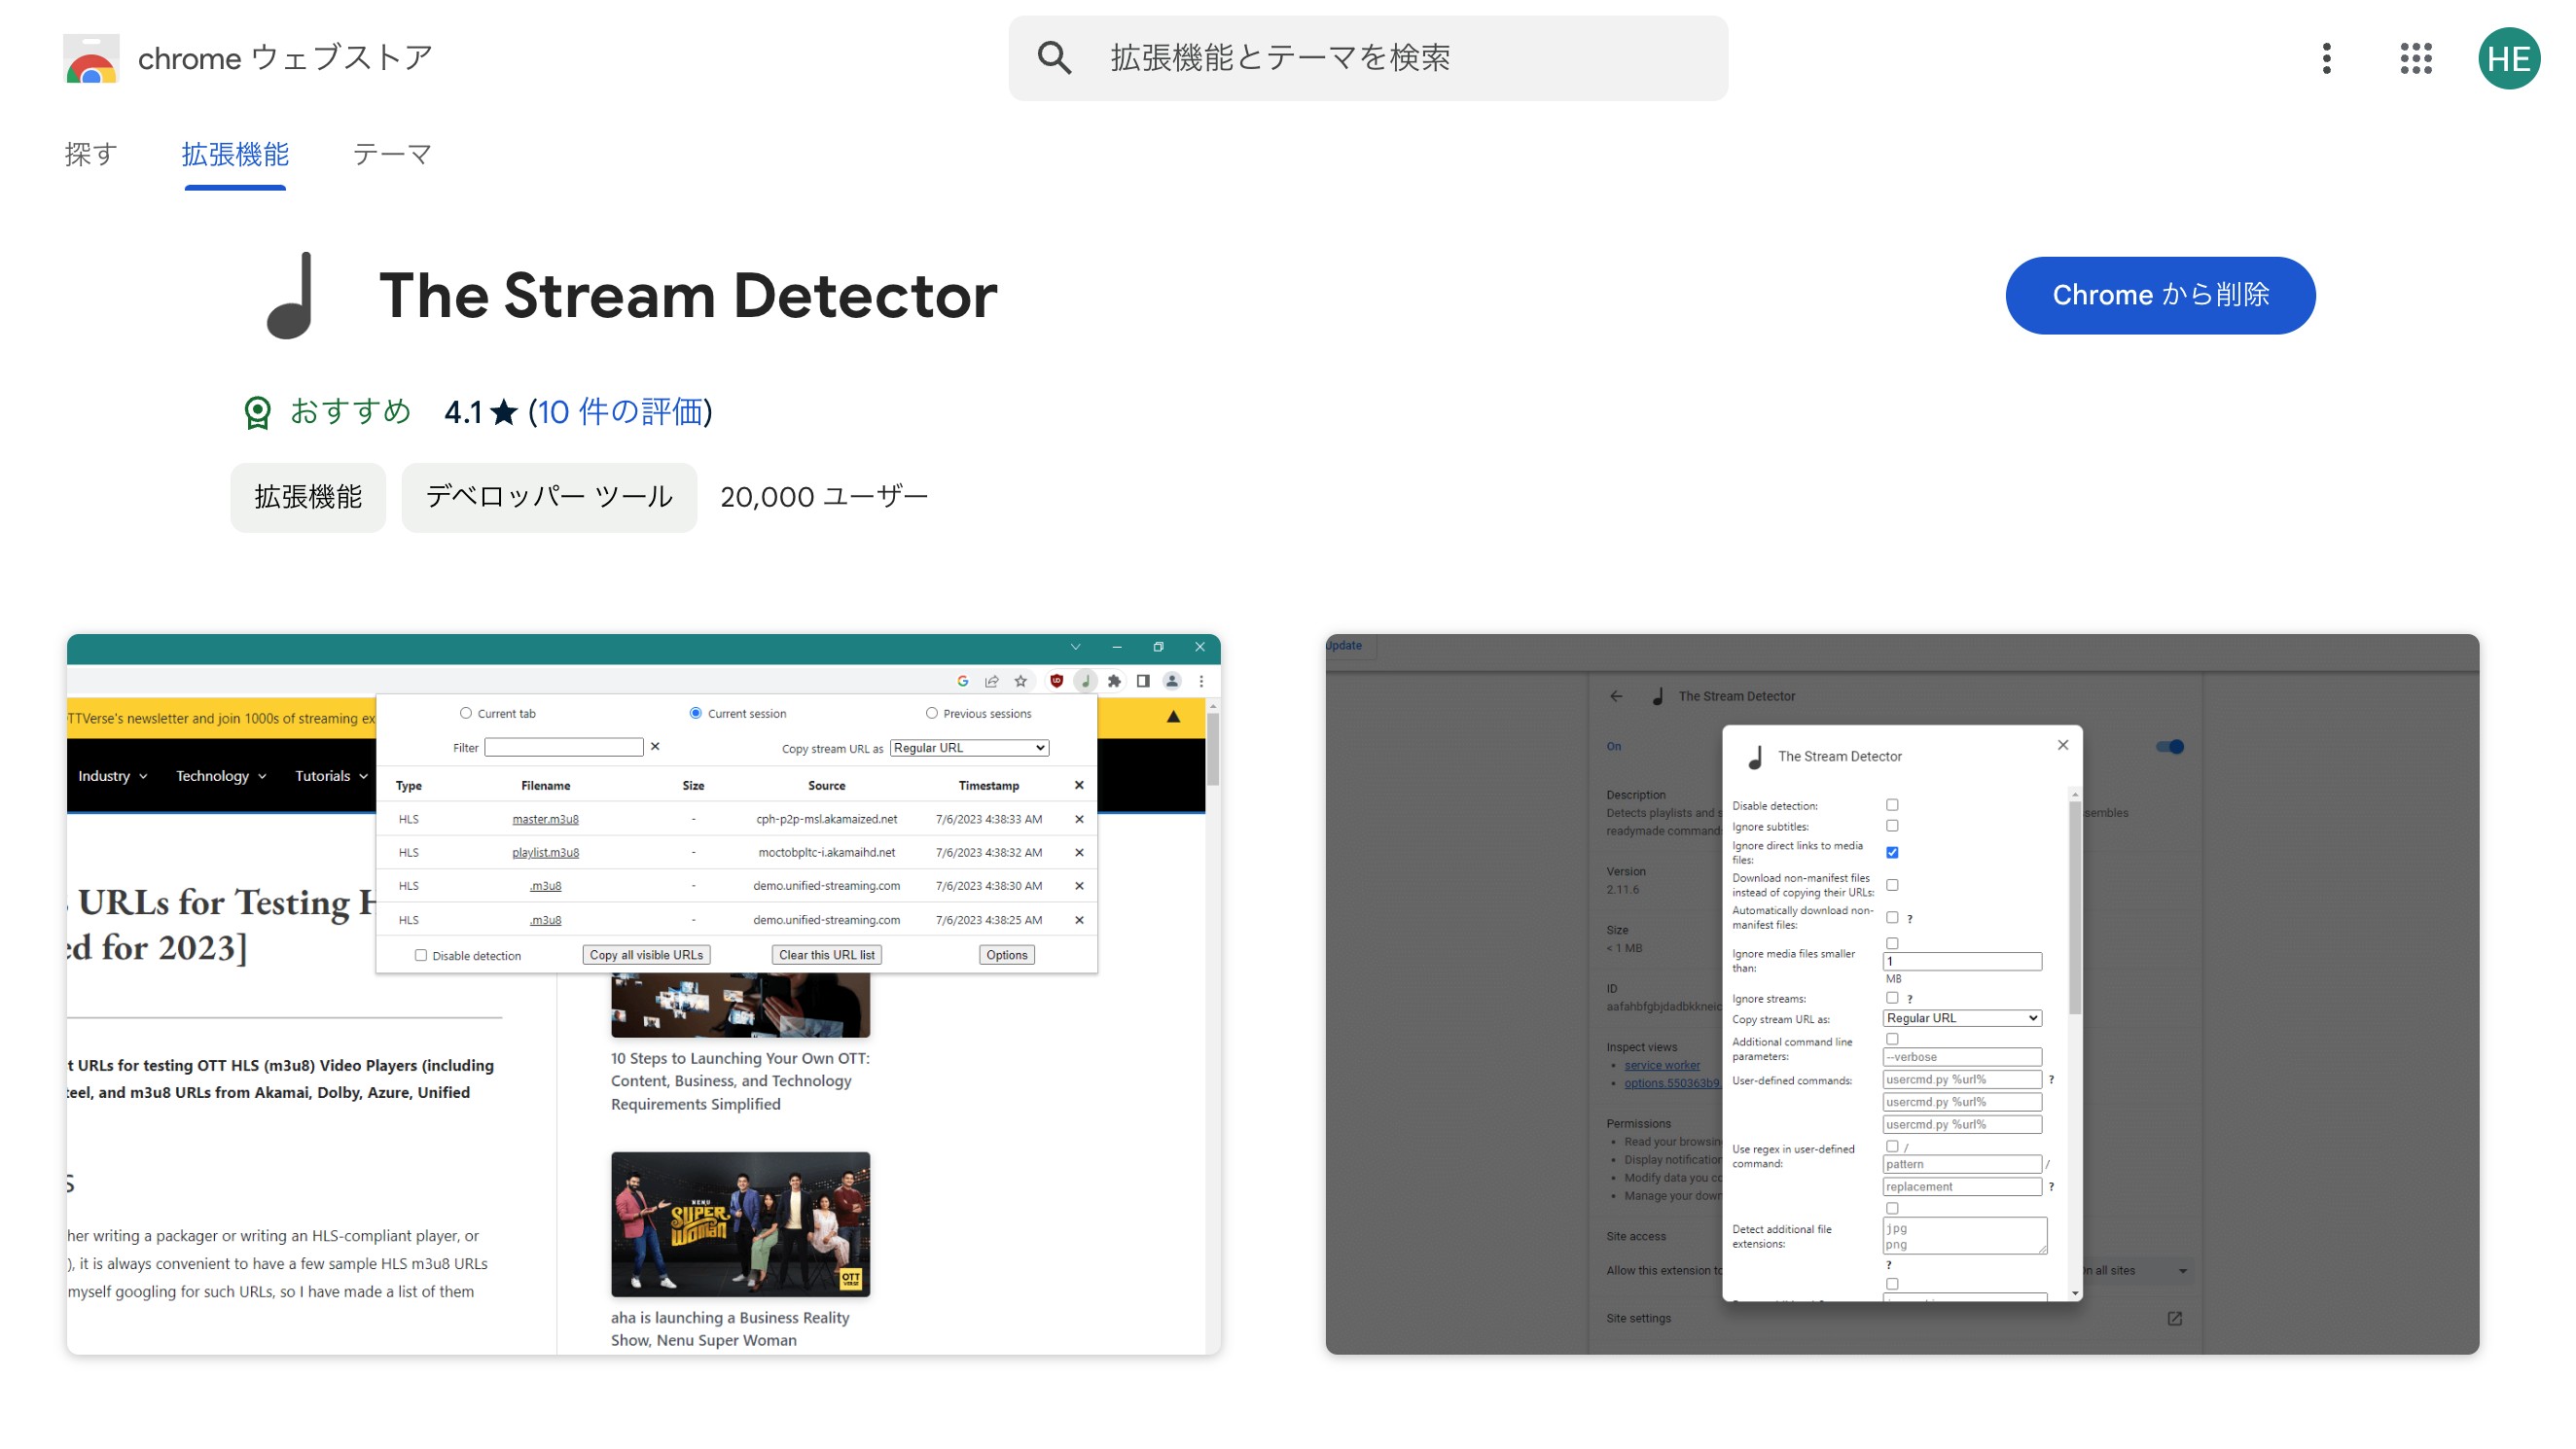Remove the master.m3u8 row with its X
This screenshot has height=1449, width=2576.
1078,819
